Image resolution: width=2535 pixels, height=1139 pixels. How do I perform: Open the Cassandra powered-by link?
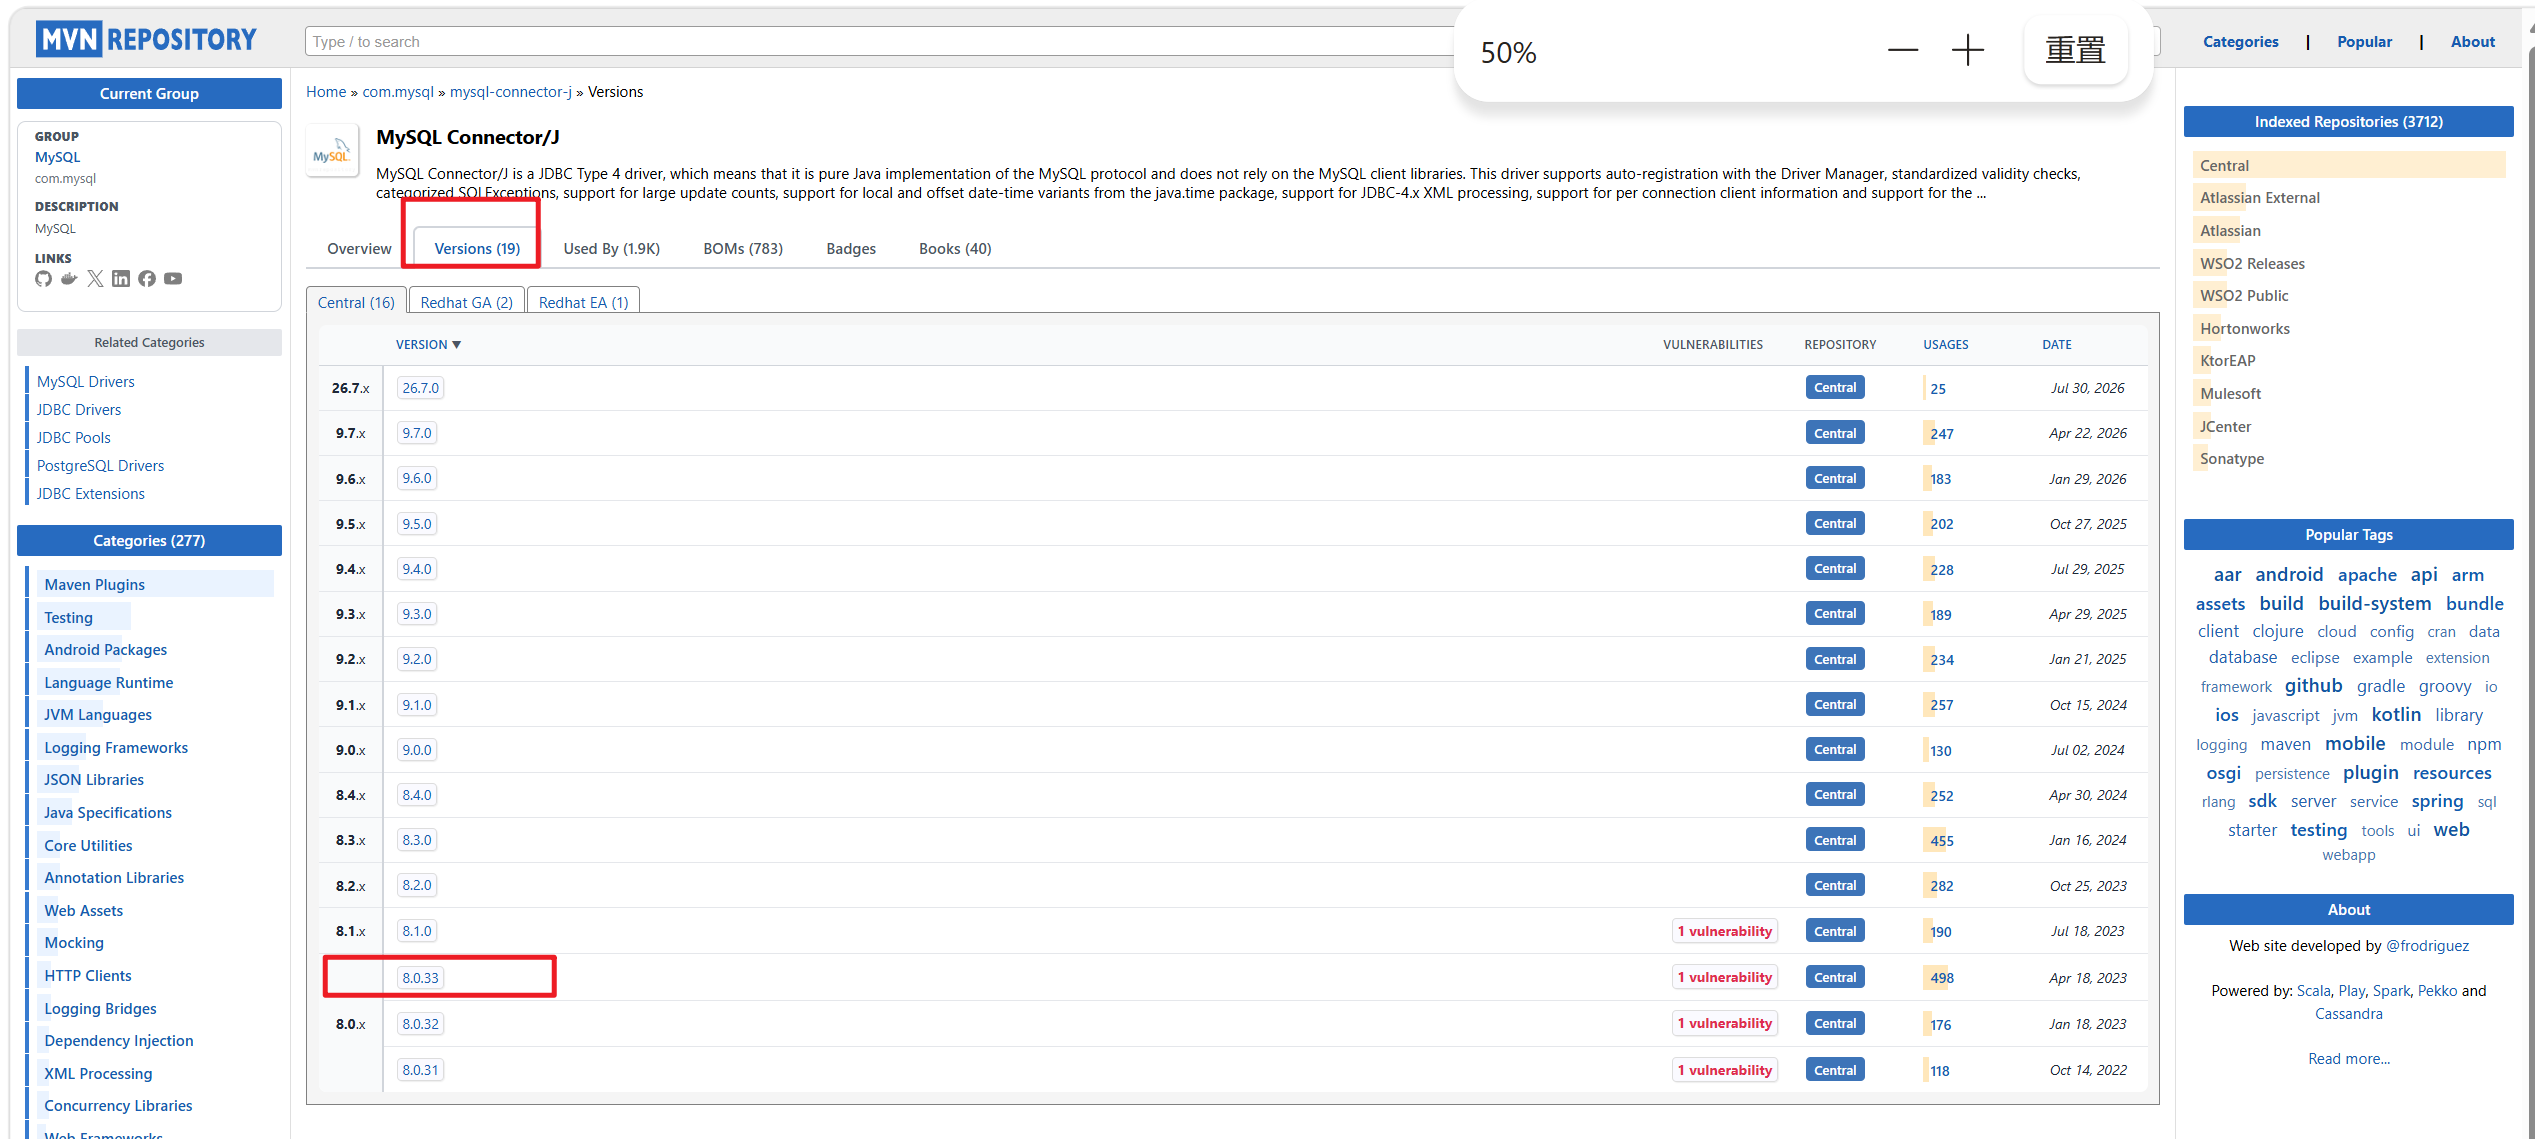(x=2348, y=1014)
